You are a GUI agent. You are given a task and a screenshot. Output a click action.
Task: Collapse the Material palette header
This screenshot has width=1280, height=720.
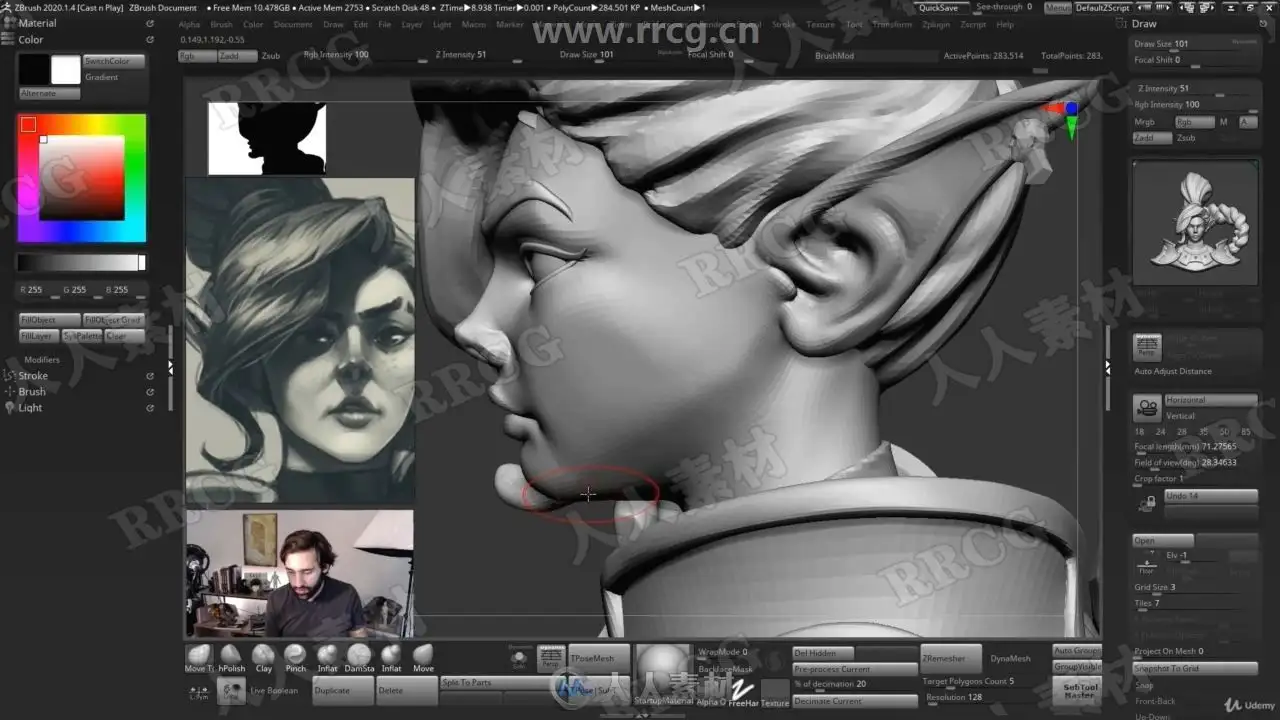click(37, 23)
